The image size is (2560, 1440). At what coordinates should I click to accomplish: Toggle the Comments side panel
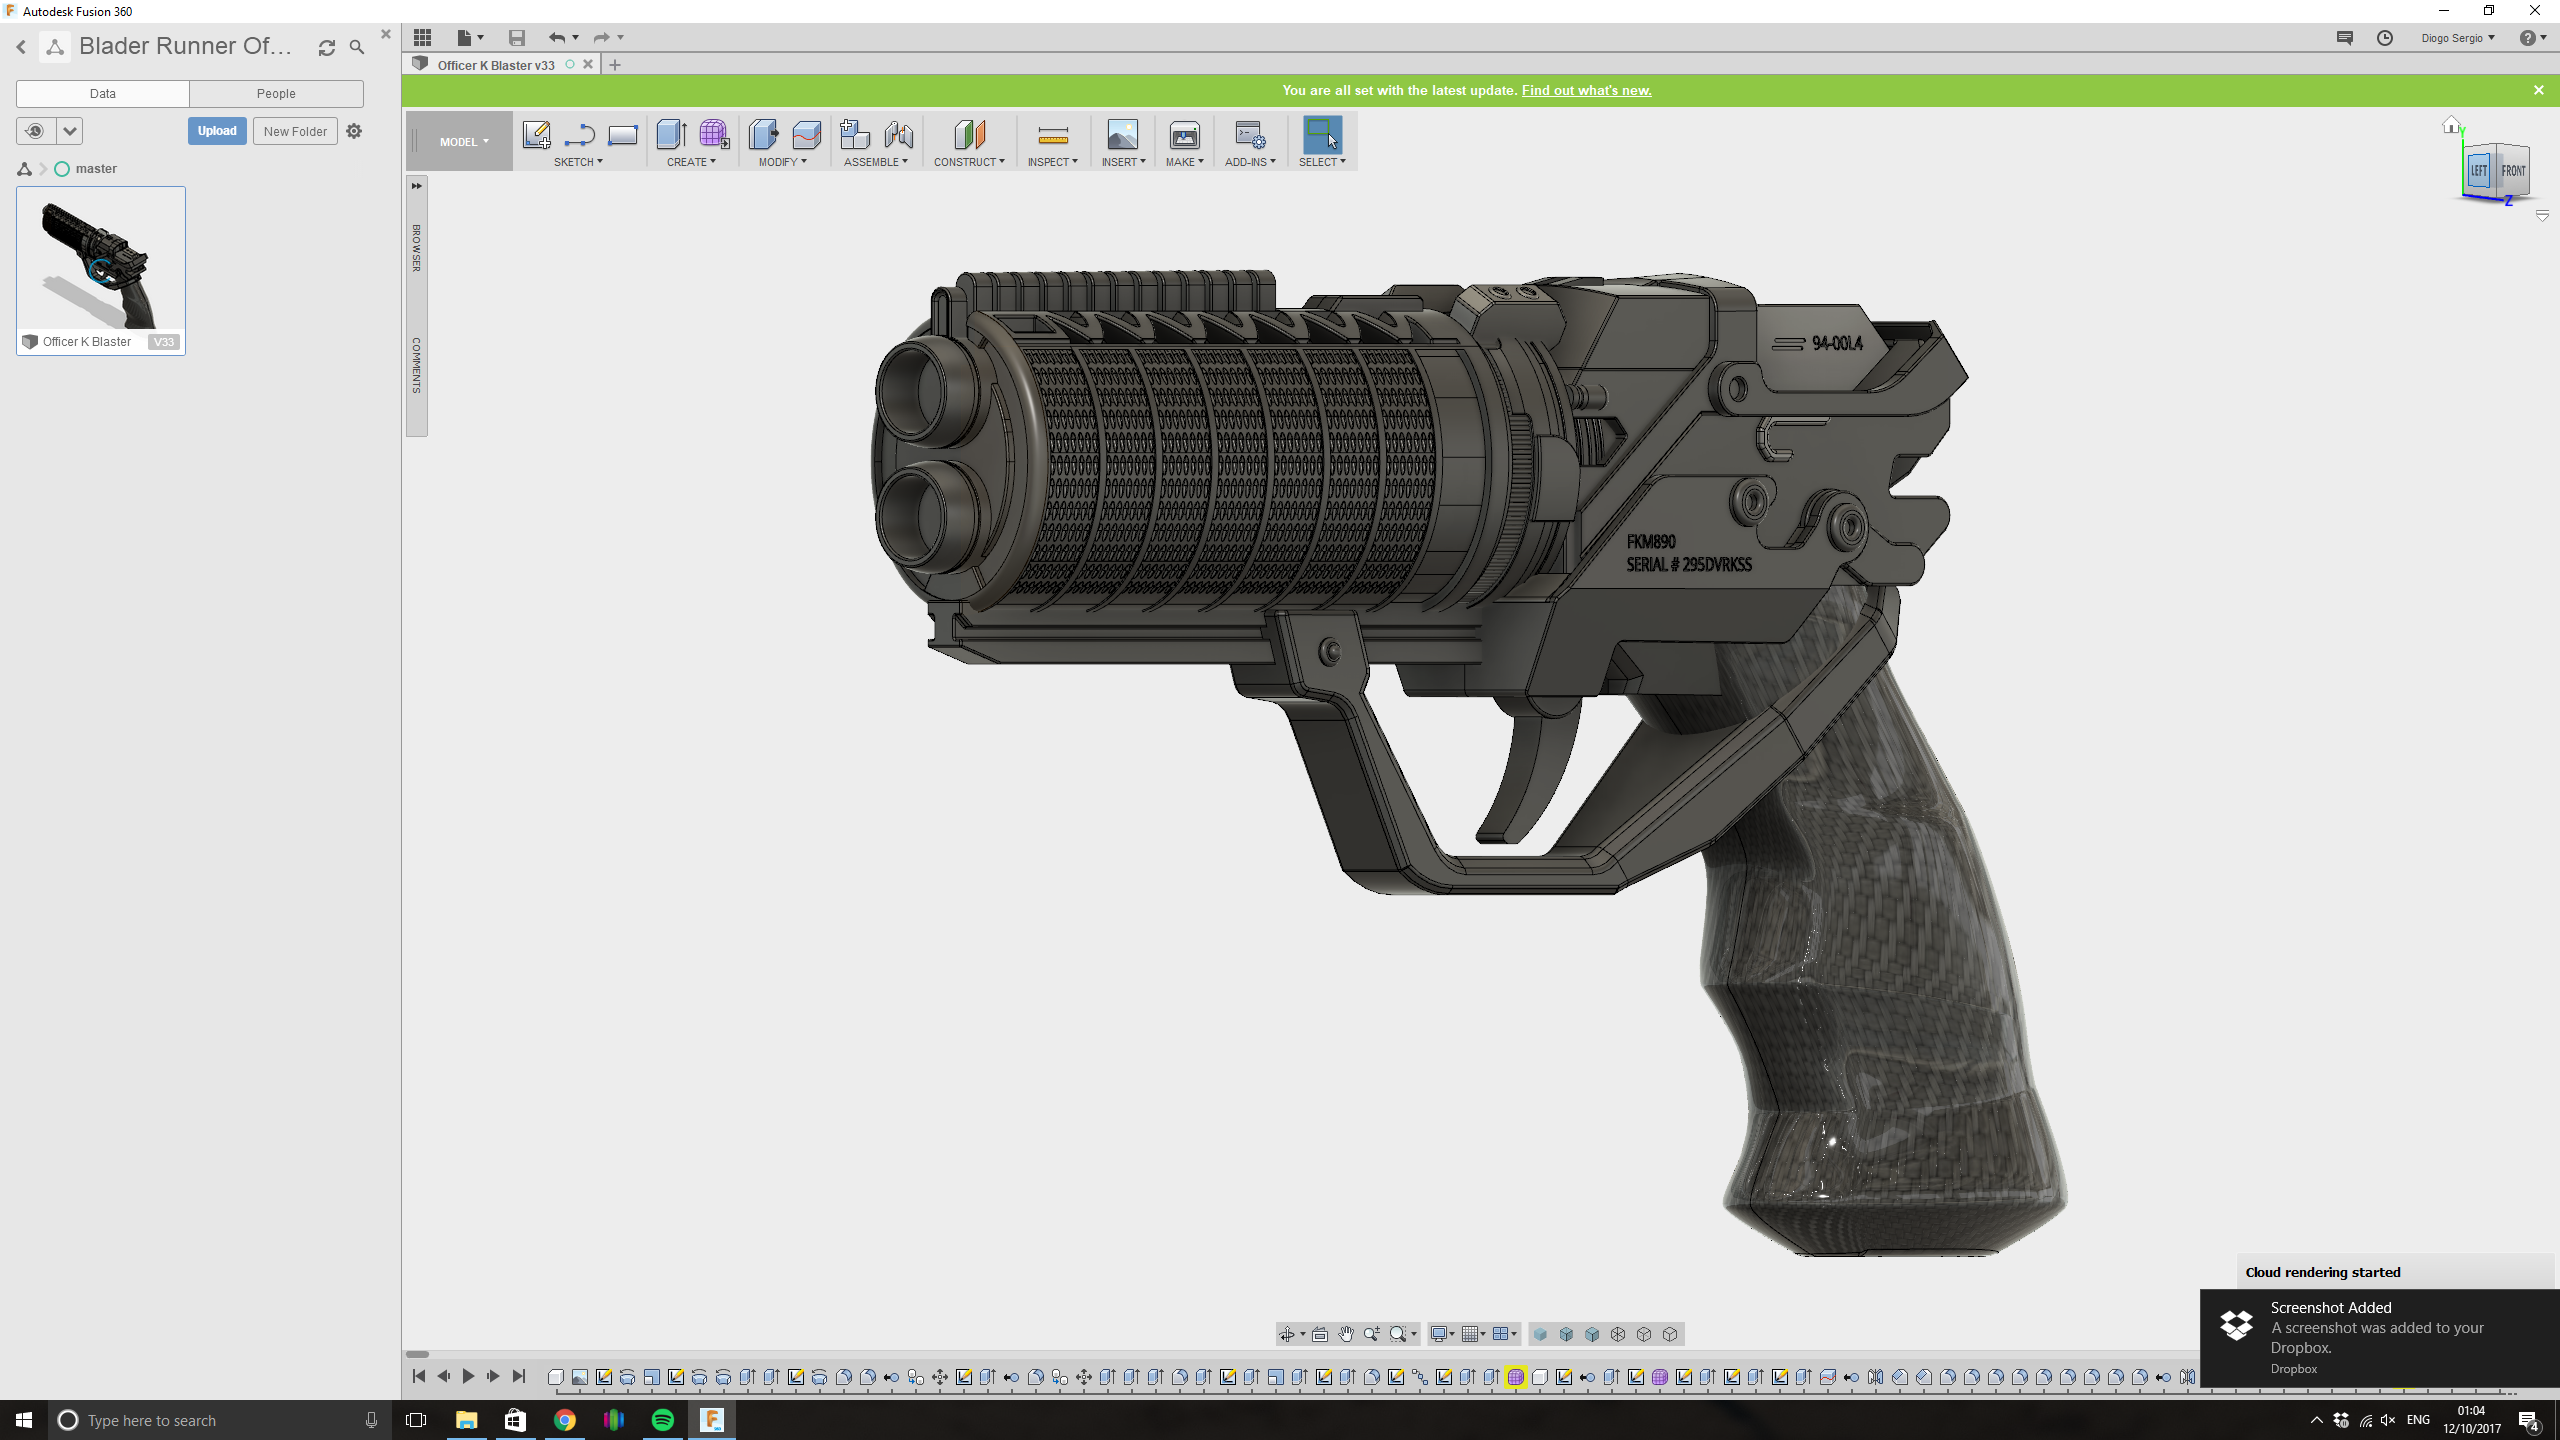(x=417, y=365)
